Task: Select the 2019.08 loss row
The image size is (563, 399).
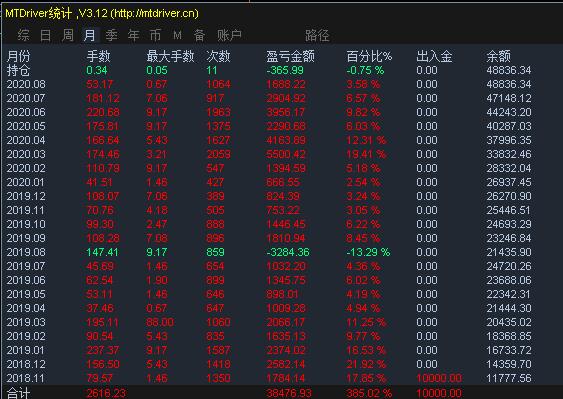Action: coord(282,252)
